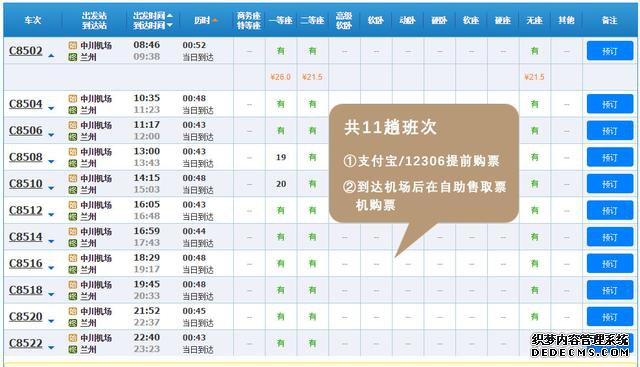The width and height of the screenshot is (640, 367).
Task: Click departure station icon for C8504
Action: pyautogui.click(x=73, y=98)
